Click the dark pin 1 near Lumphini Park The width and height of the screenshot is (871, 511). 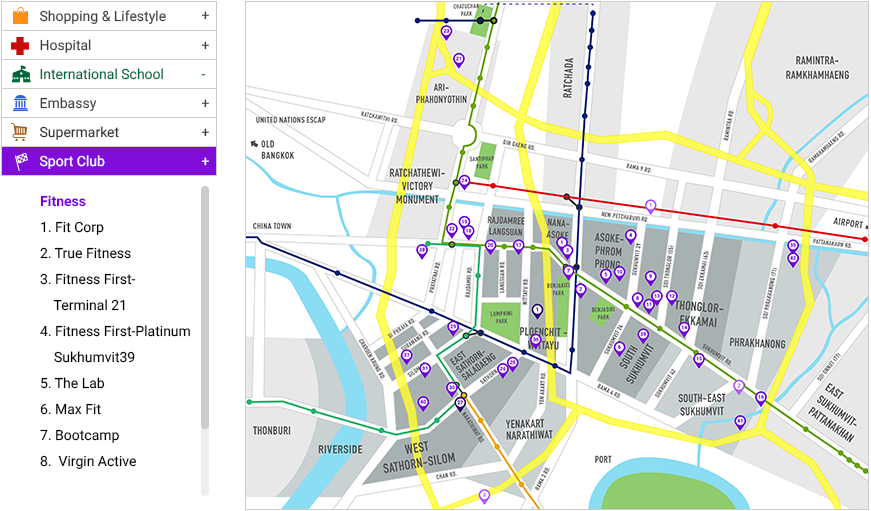(538, 310)
